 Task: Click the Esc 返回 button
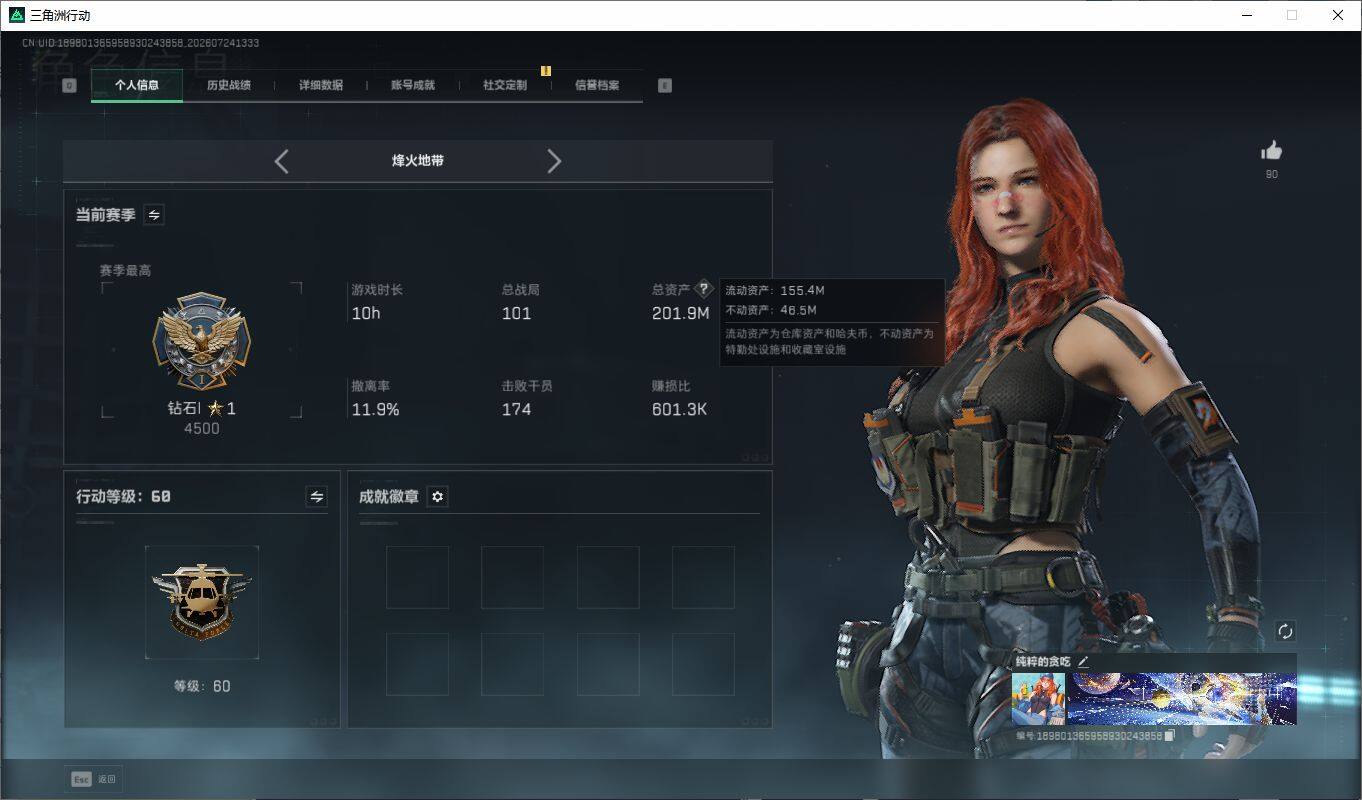tap(93, 779)
